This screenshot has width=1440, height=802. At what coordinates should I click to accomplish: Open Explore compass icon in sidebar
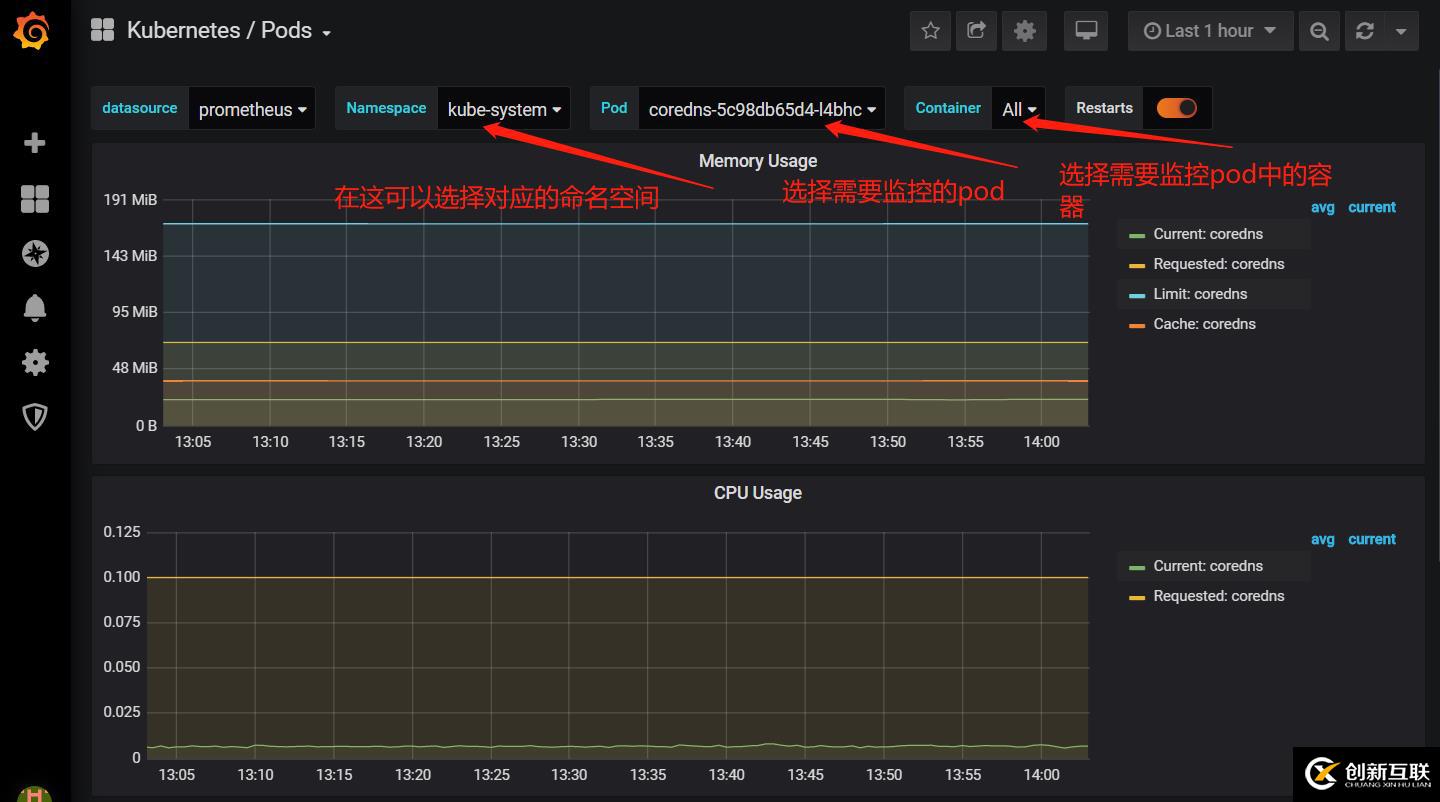point(35,254)
